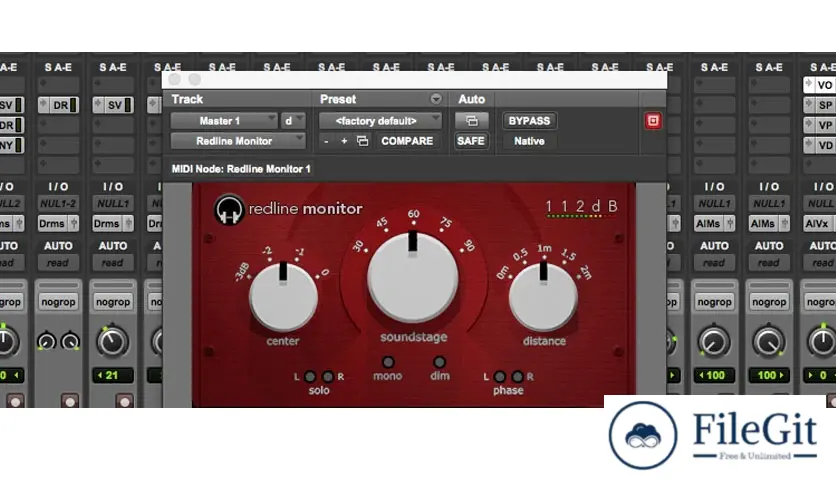Enable solo for the left channel
Screen dimensions: 836x484
(x=310, y=376)
